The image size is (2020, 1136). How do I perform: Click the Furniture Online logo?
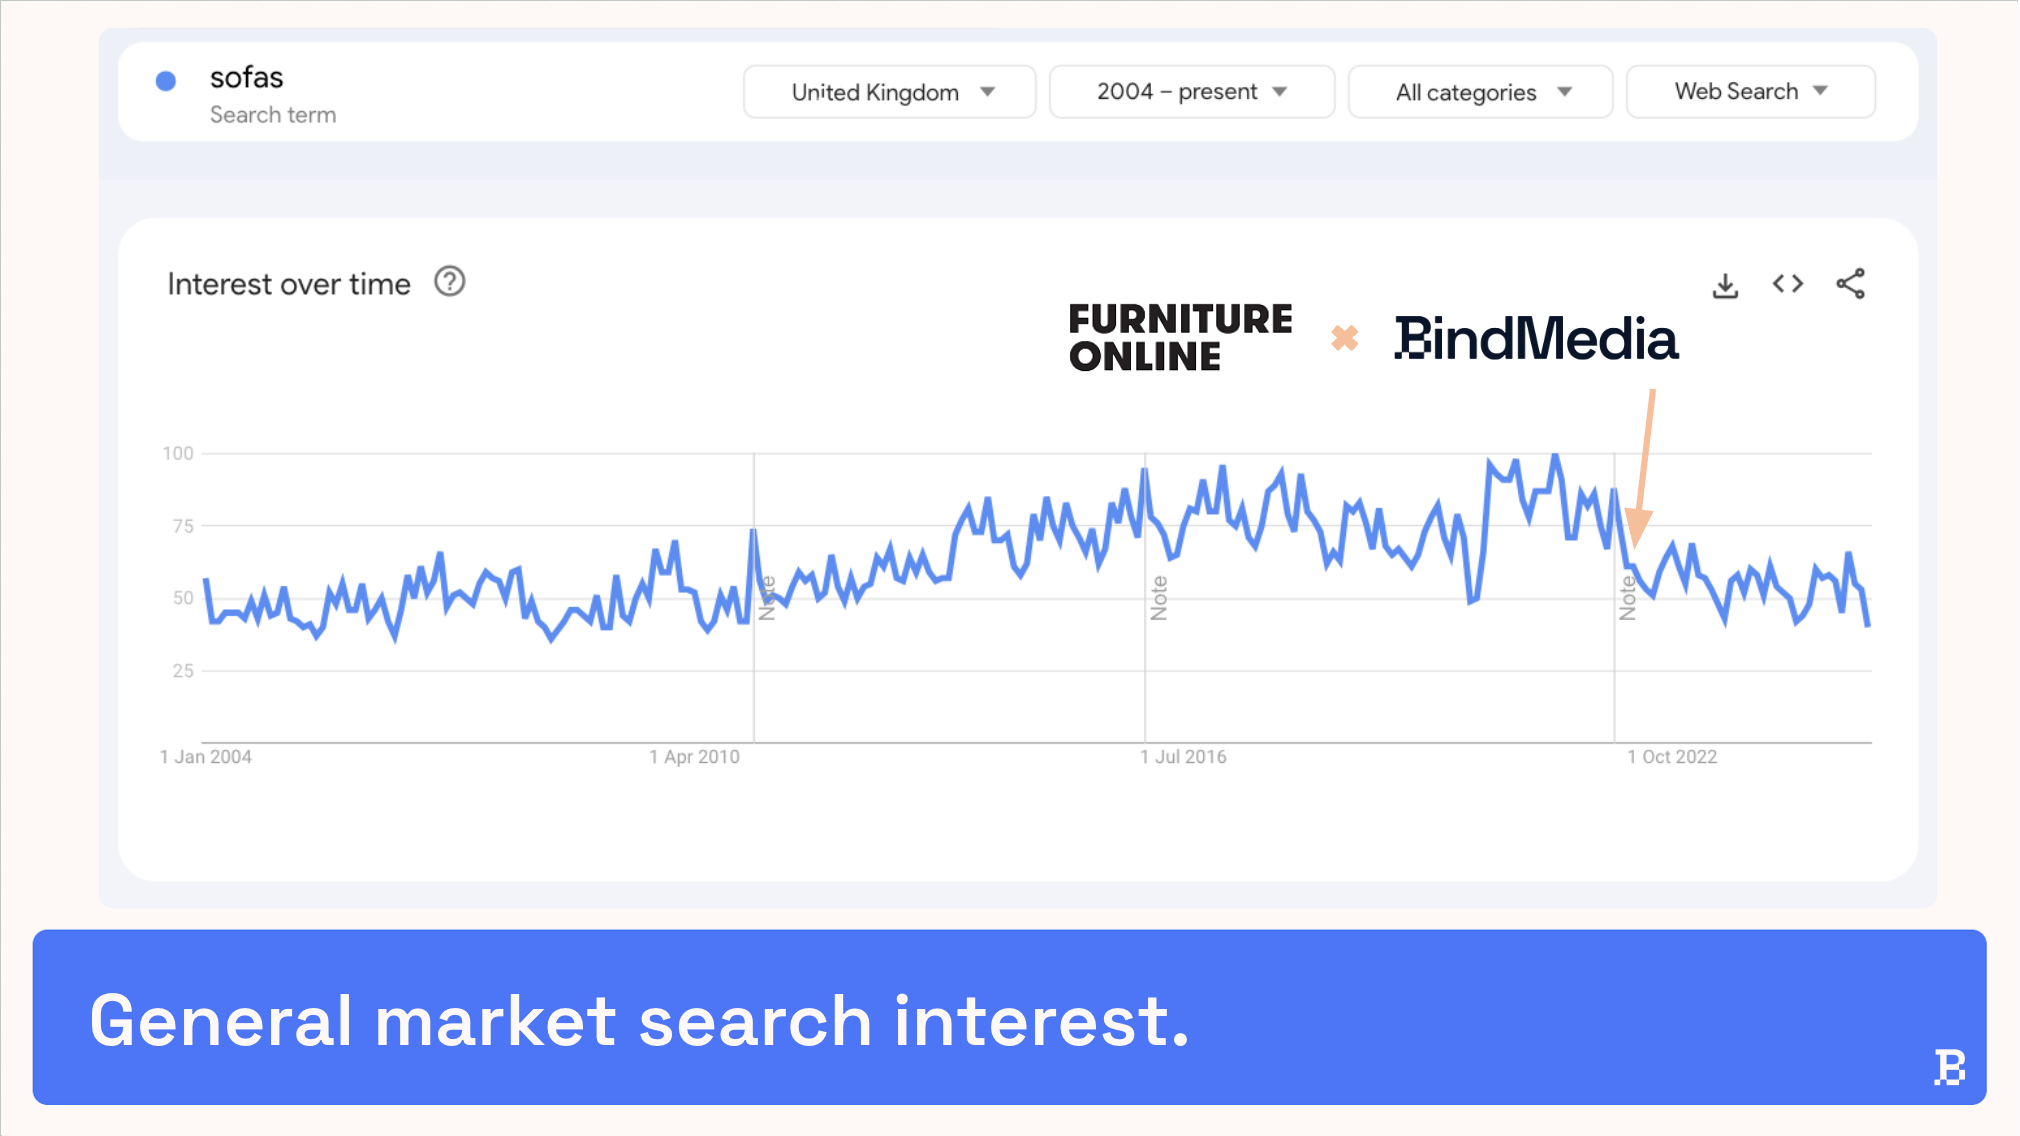point(1180,338)
